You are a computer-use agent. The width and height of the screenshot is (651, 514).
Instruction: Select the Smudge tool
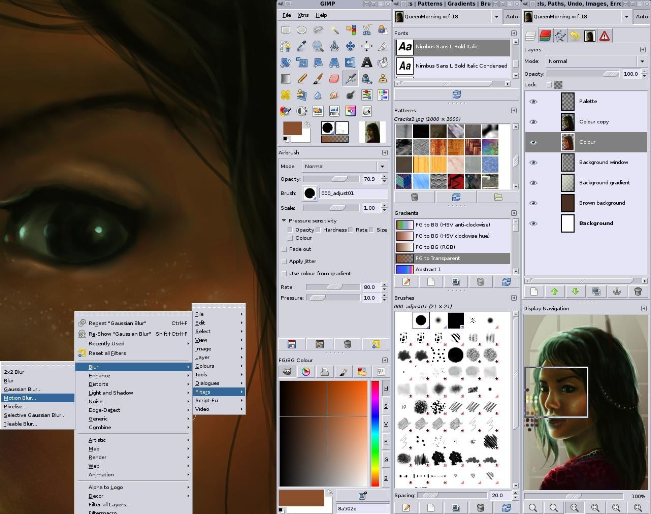(334, 95)
